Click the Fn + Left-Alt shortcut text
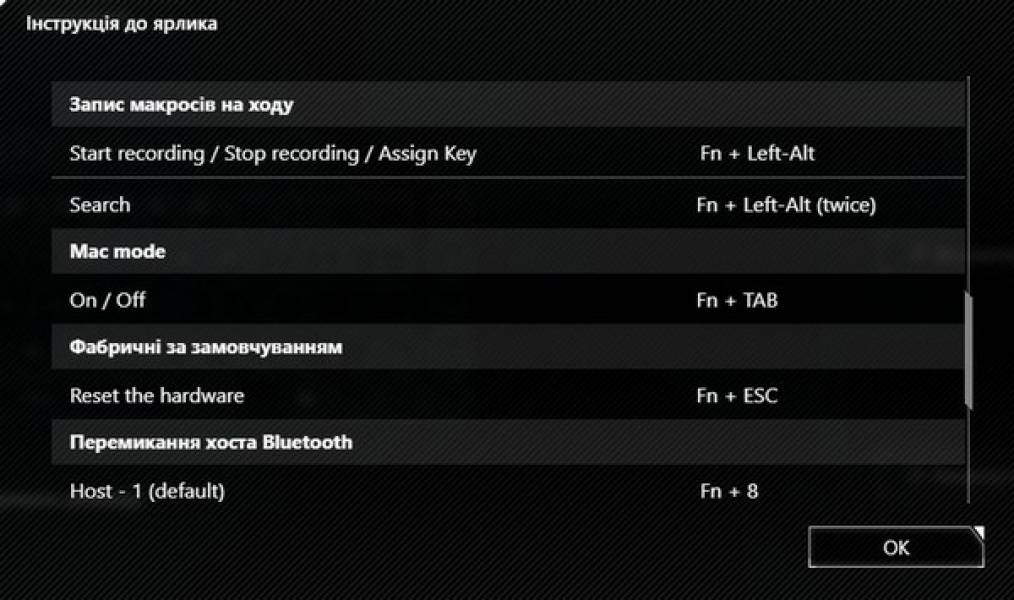Viewport: 1014px width, 600px height. pyautogui.click(x=758, y=154)
